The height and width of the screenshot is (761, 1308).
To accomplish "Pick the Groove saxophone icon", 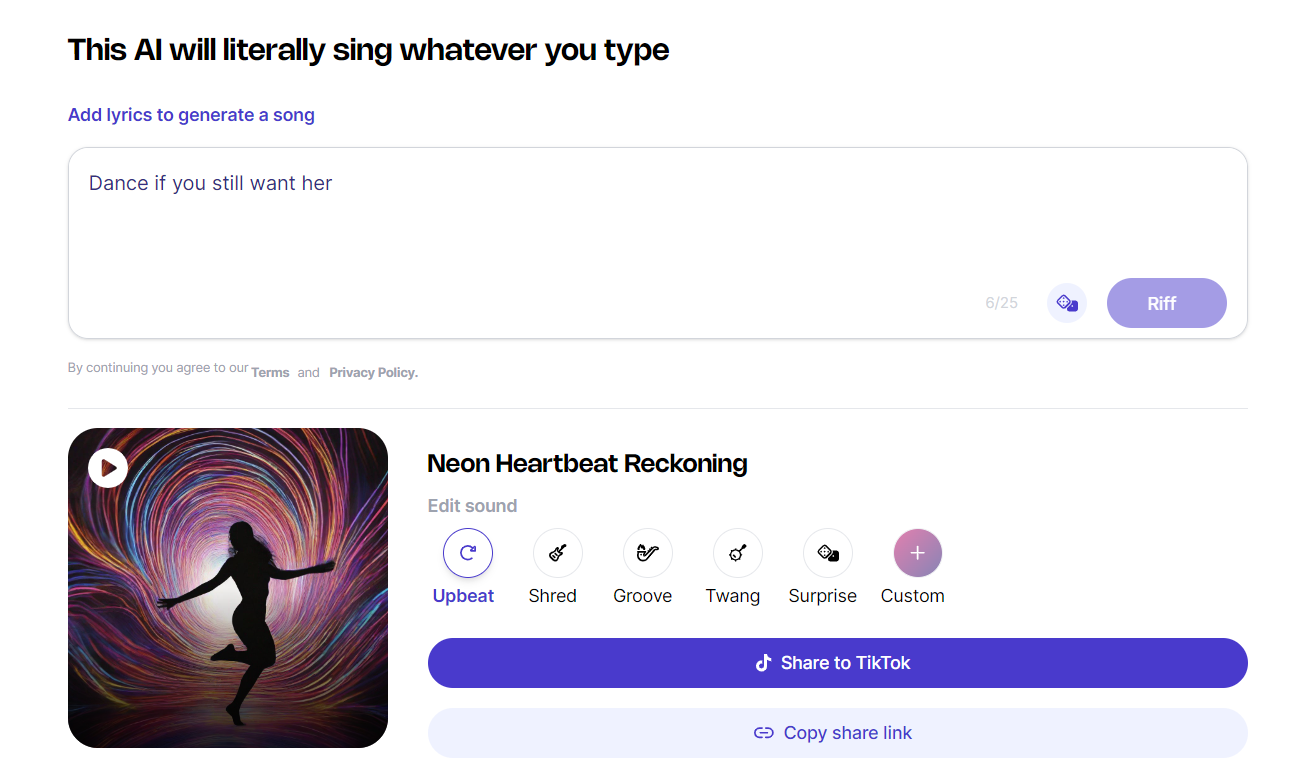I will pos(647,553).
